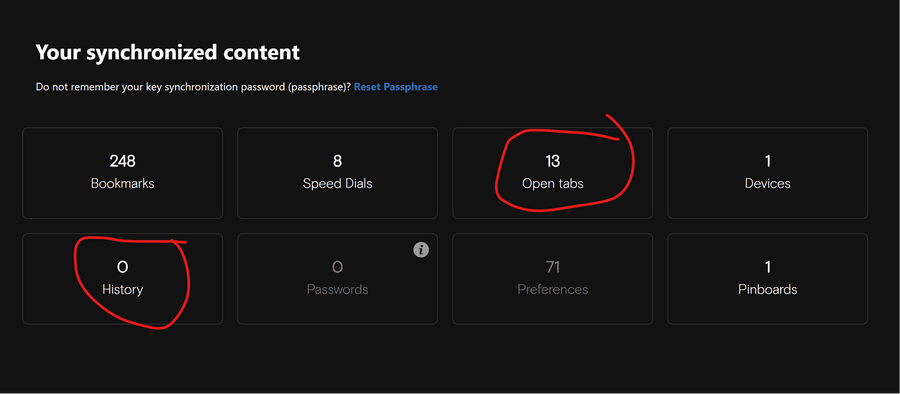Click the passphrase reminder question text
900x394 pixels.
[193, 87]
